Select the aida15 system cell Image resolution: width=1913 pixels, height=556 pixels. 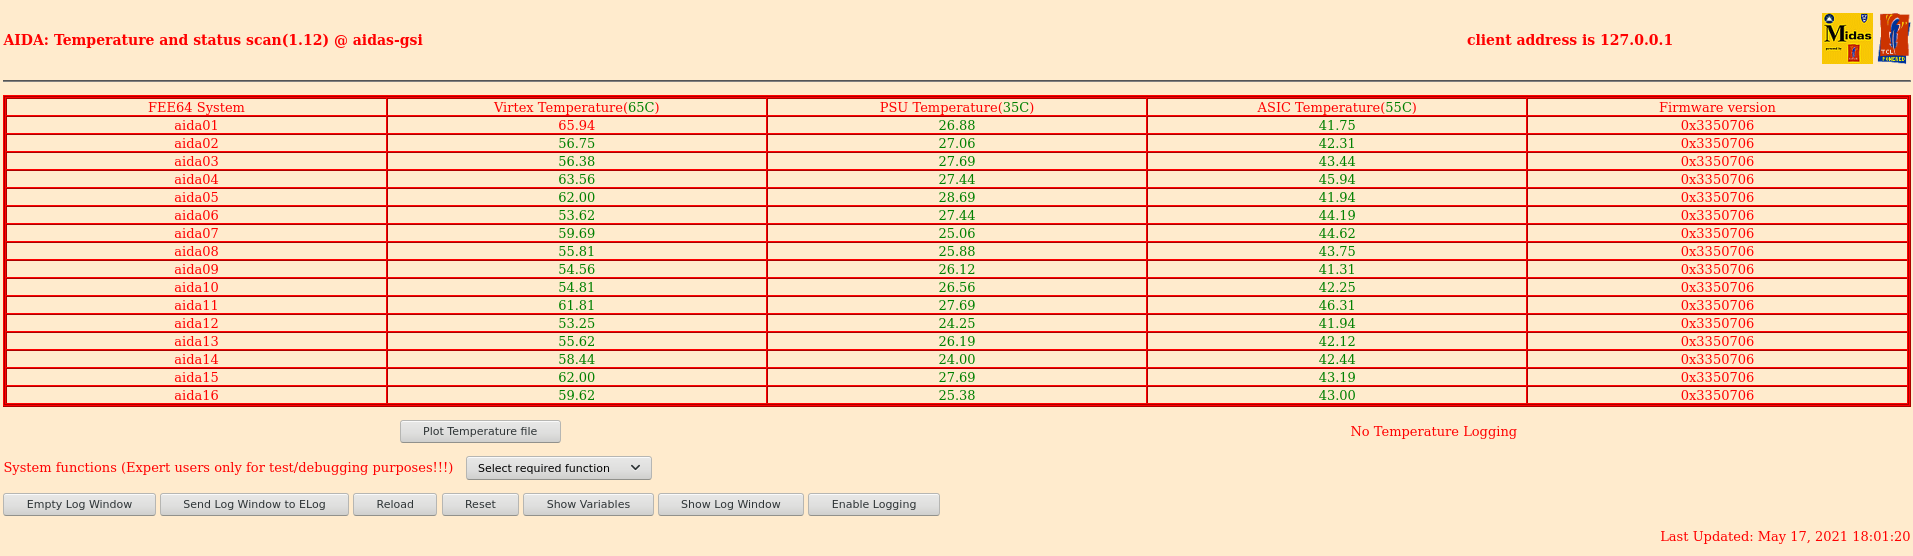coord(196,377)
